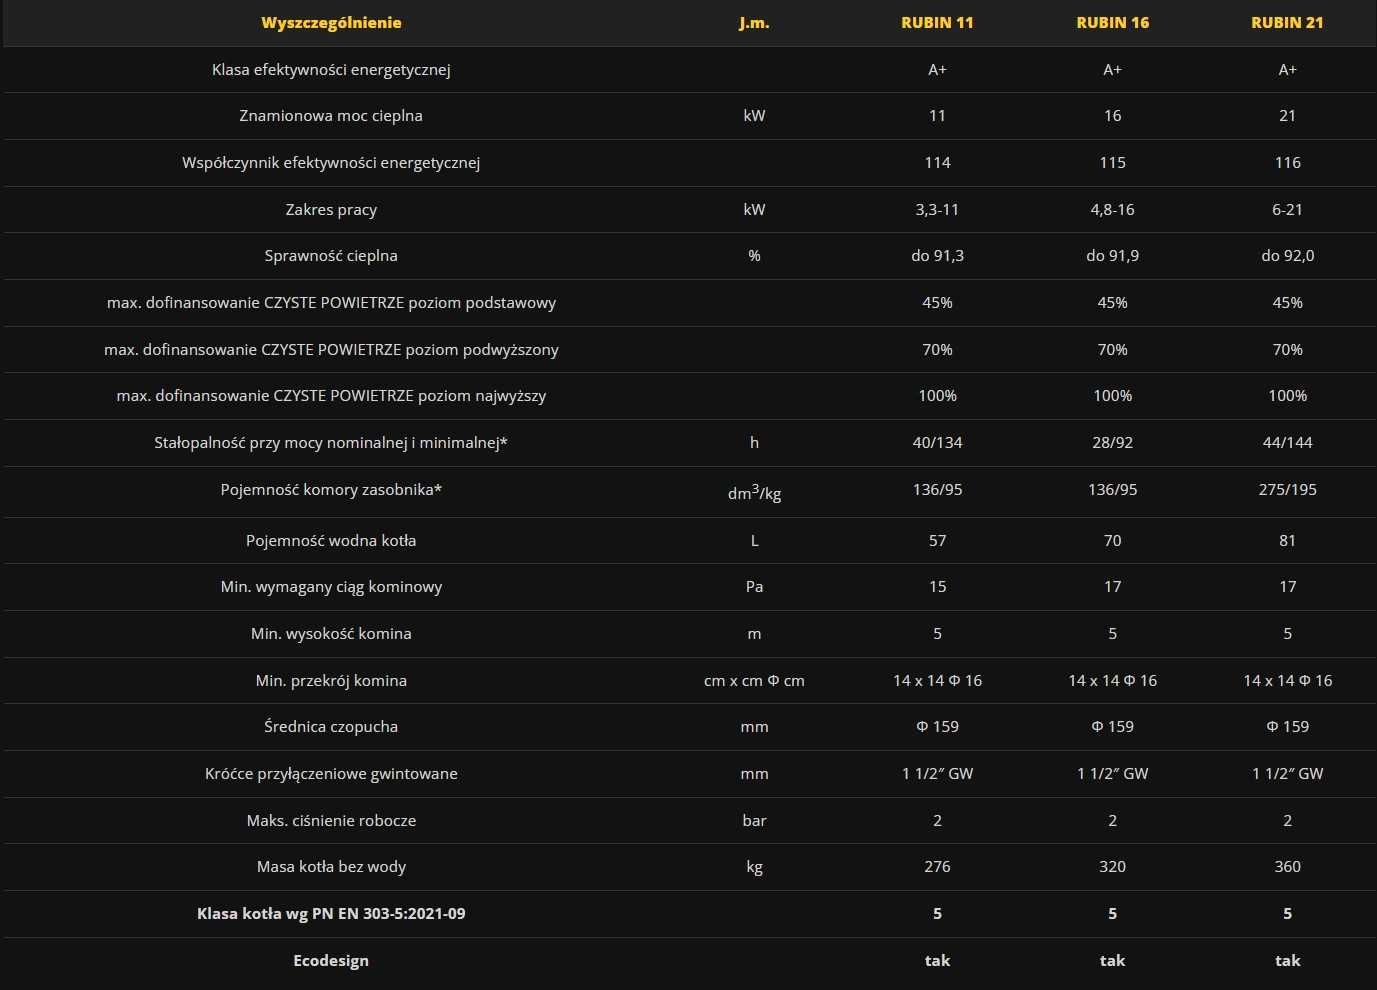Screen dimensions: 1377x990
Task: Click water capacity value '81'
Action: 1287,541
